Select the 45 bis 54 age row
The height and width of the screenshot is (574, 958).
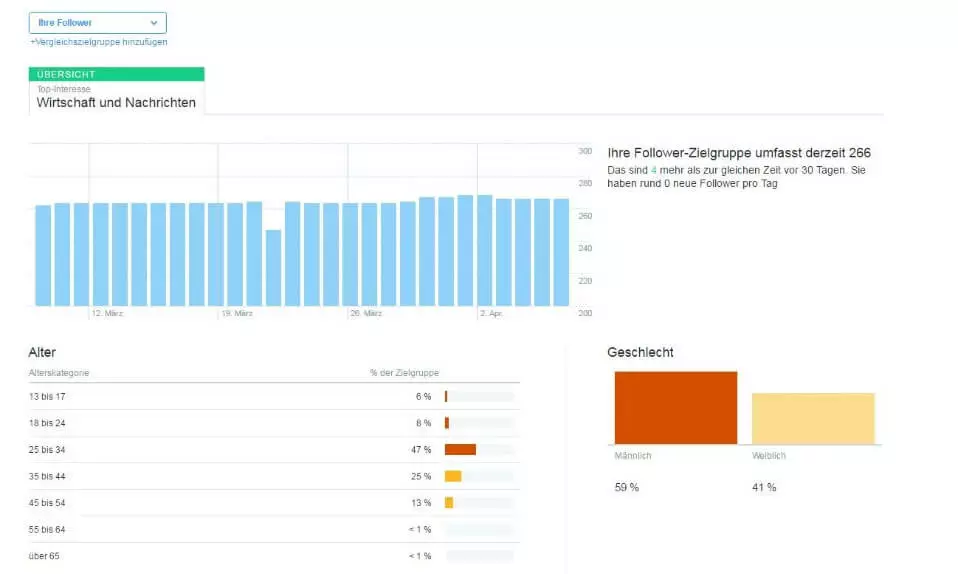click(274, 503)
